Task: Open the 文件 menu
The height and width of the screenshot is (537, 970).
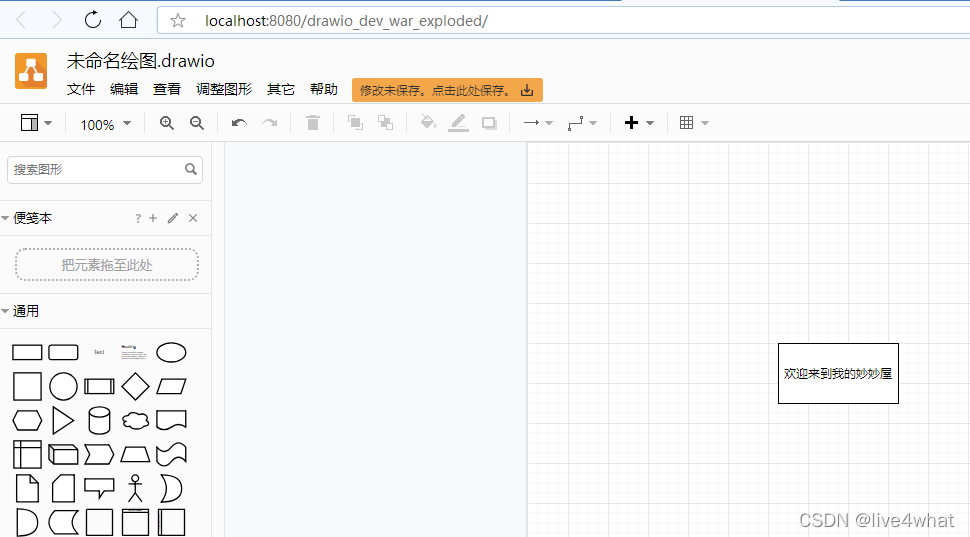Action: click(81, 89)
